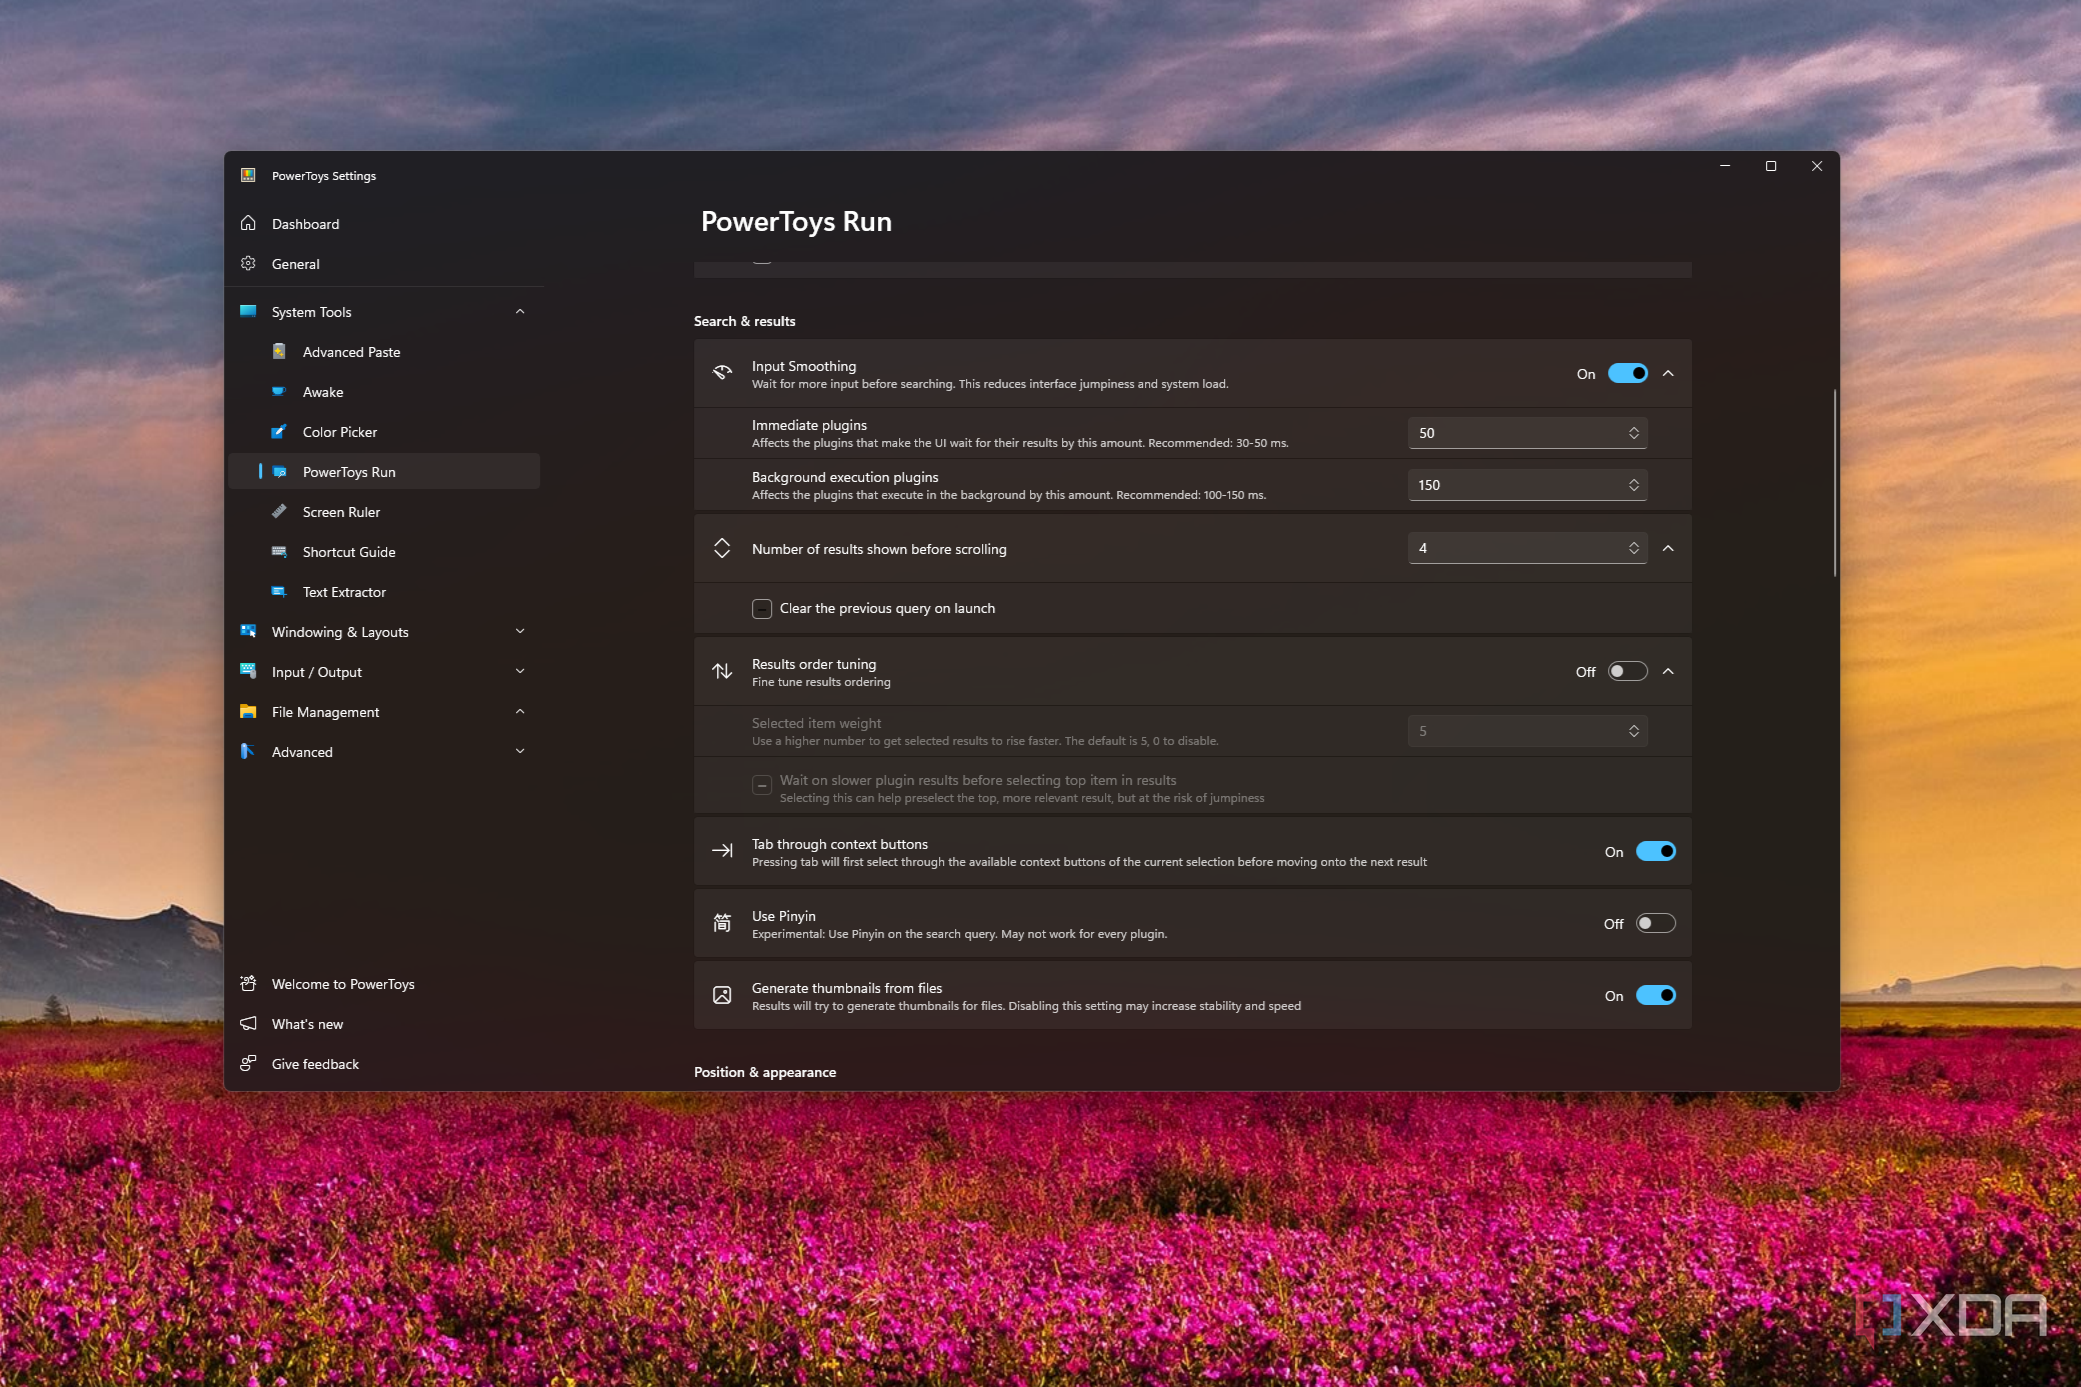Open Welcome to PowerToys
The image size is (2081, 1387).
coord(384,983)
